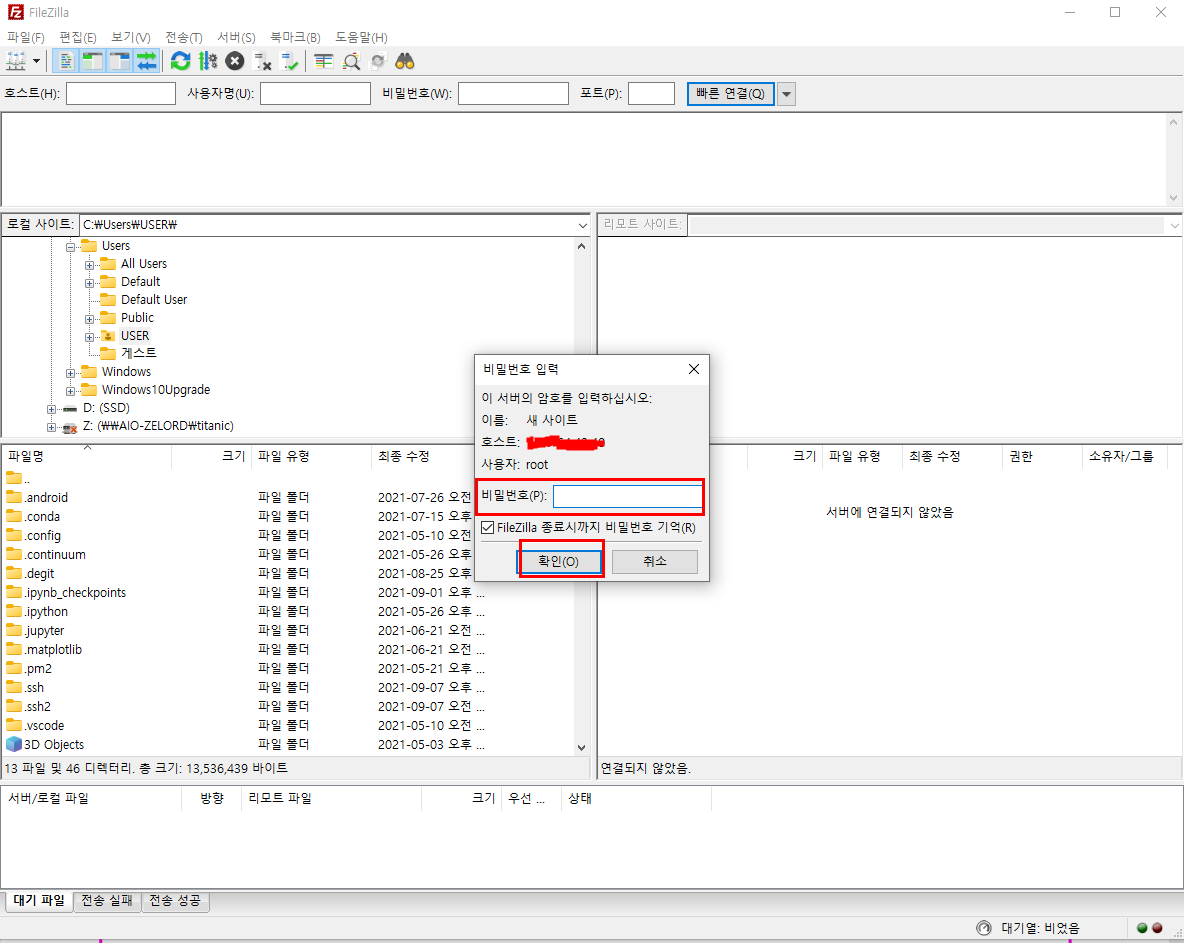
Task: Toggle transfer queue display icon
Action: [146, 61]
